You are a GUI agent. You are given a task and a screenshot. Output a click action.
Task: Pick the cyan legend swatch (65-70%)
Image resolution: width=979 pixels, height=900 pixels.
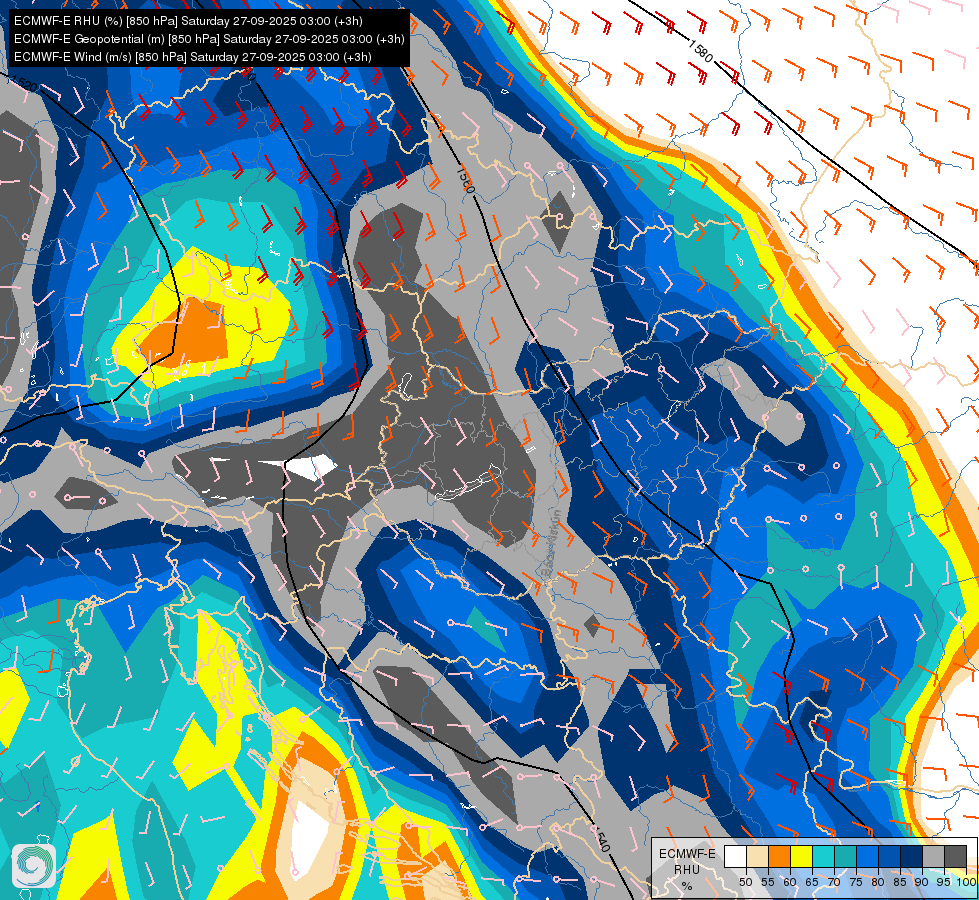coord(824,856)
